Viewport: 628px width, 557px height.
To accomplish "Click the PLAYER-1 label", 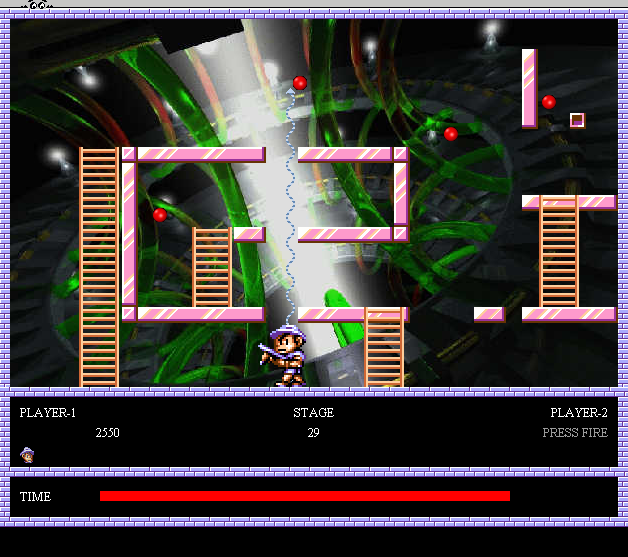I will pos(48,412).
